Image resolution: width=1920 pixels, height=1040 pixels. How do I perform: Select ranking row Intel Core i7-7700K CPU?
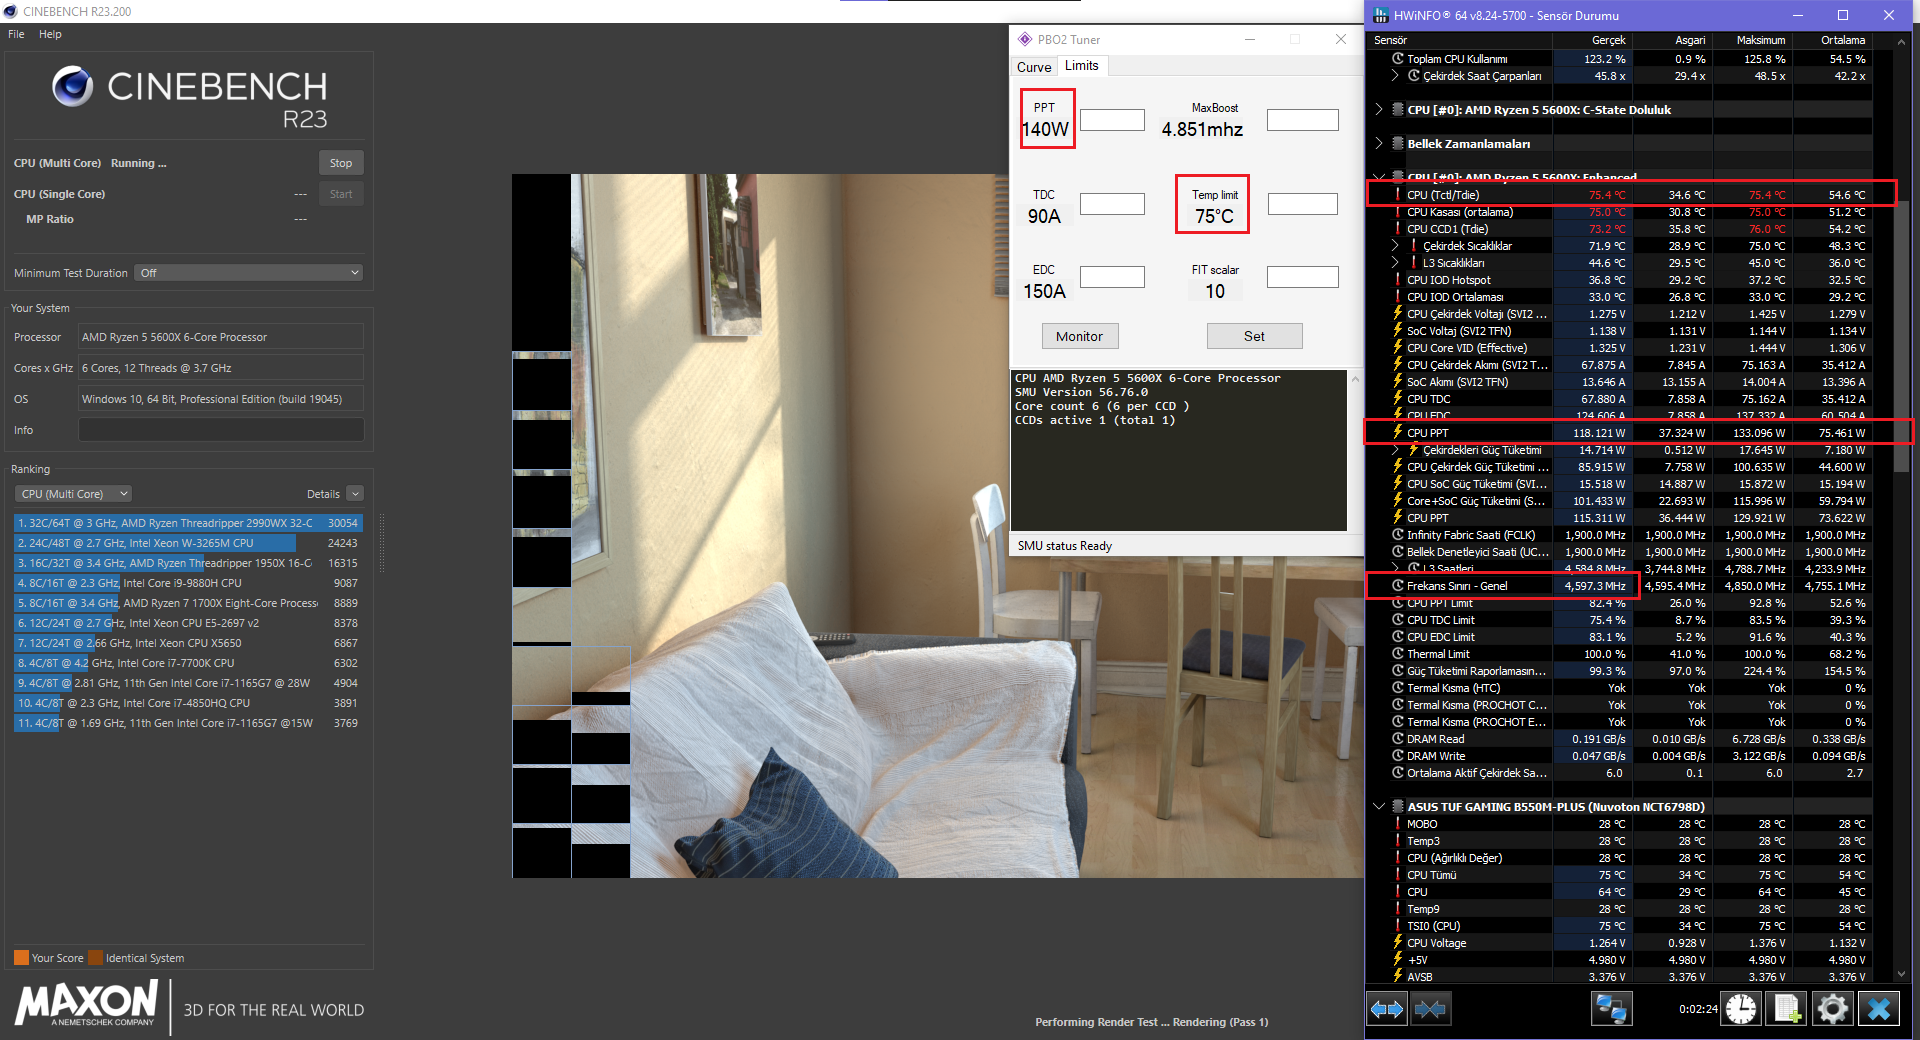188,663
